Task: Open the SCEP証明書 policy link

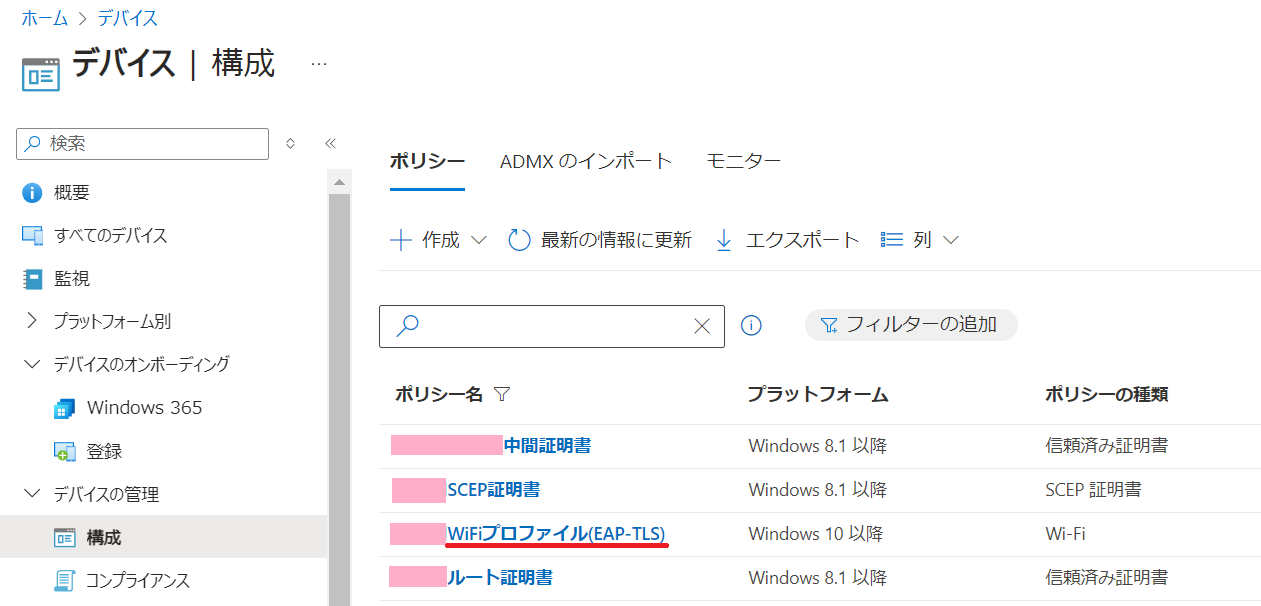Action: coord(494,490)
